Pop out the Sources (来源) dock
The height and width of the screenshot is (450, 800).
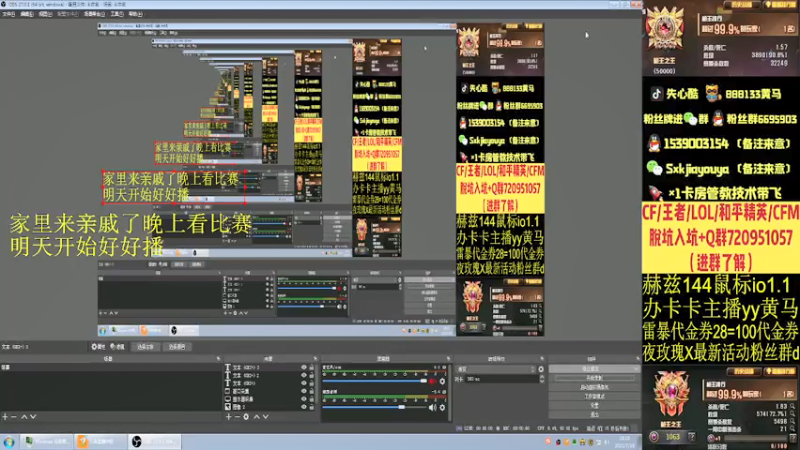click(x=315, y=359)
